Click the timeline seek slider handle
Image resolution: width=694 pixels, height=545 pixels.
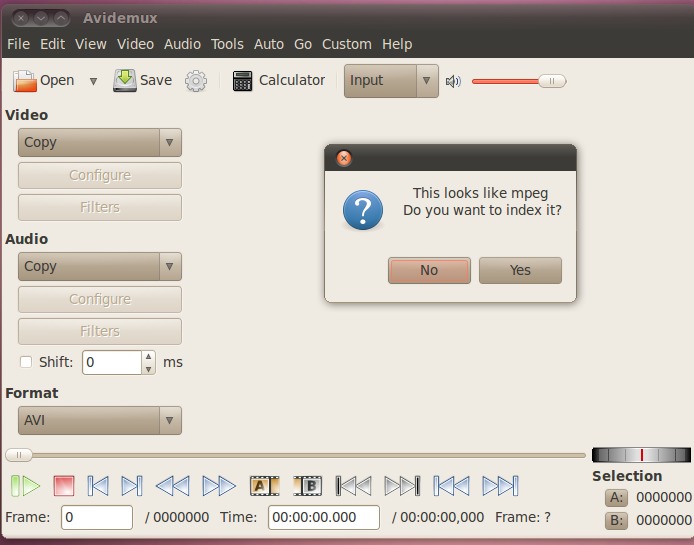[19, 455]
